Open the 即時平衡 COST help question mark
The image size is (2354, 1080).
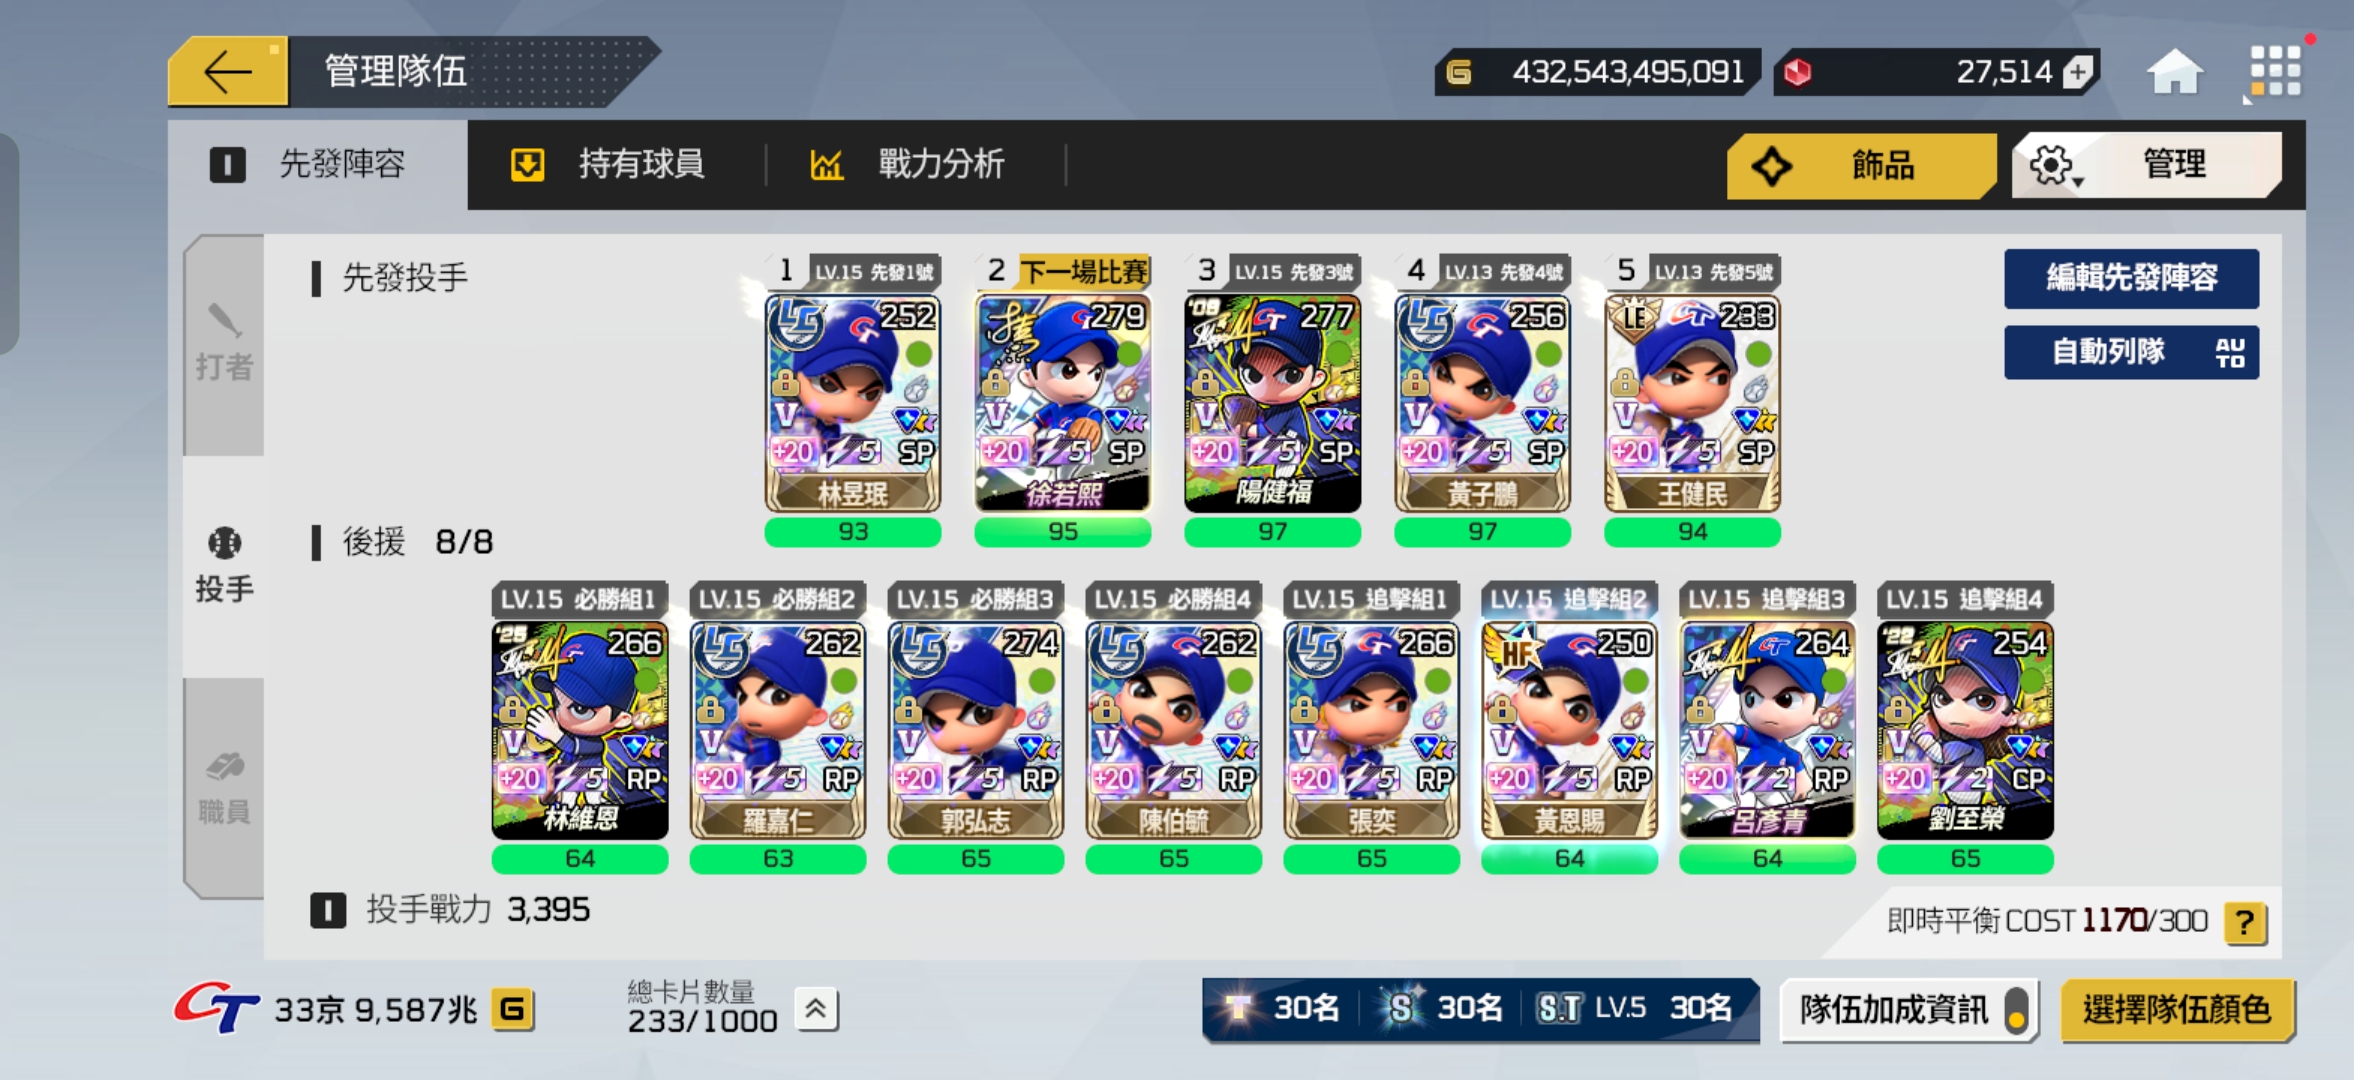coord(2245,922)
